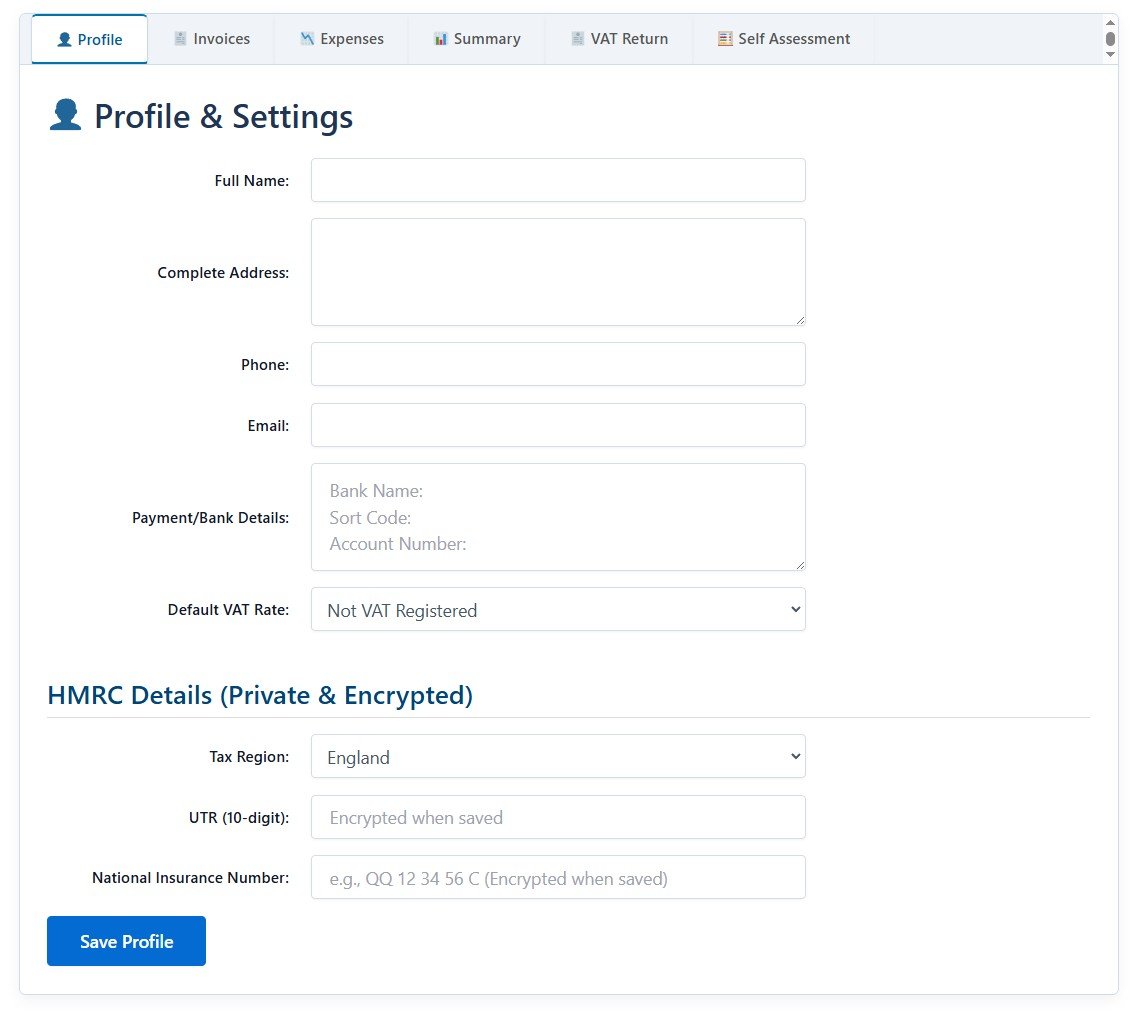The width and height of the screenshot is (1135, 1011).
Task: Click the Email input field
Action: click(x=558, y=424)
